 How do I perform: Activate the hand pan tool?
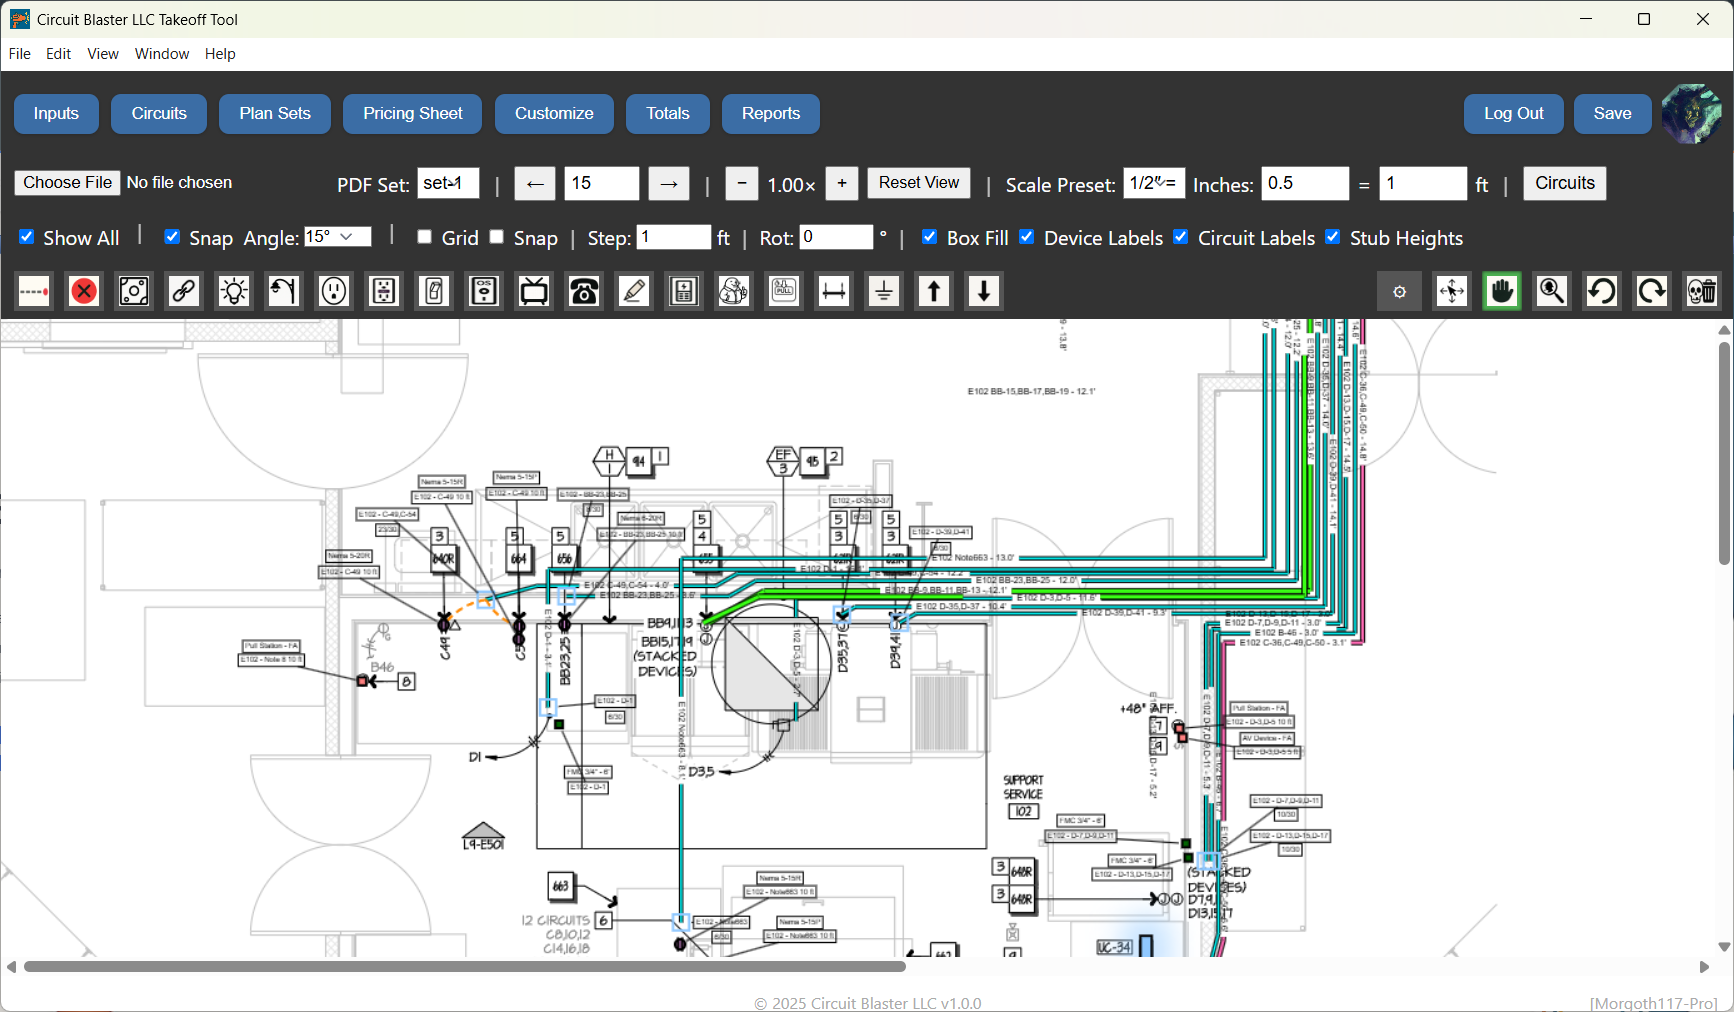click(1501, 291)
